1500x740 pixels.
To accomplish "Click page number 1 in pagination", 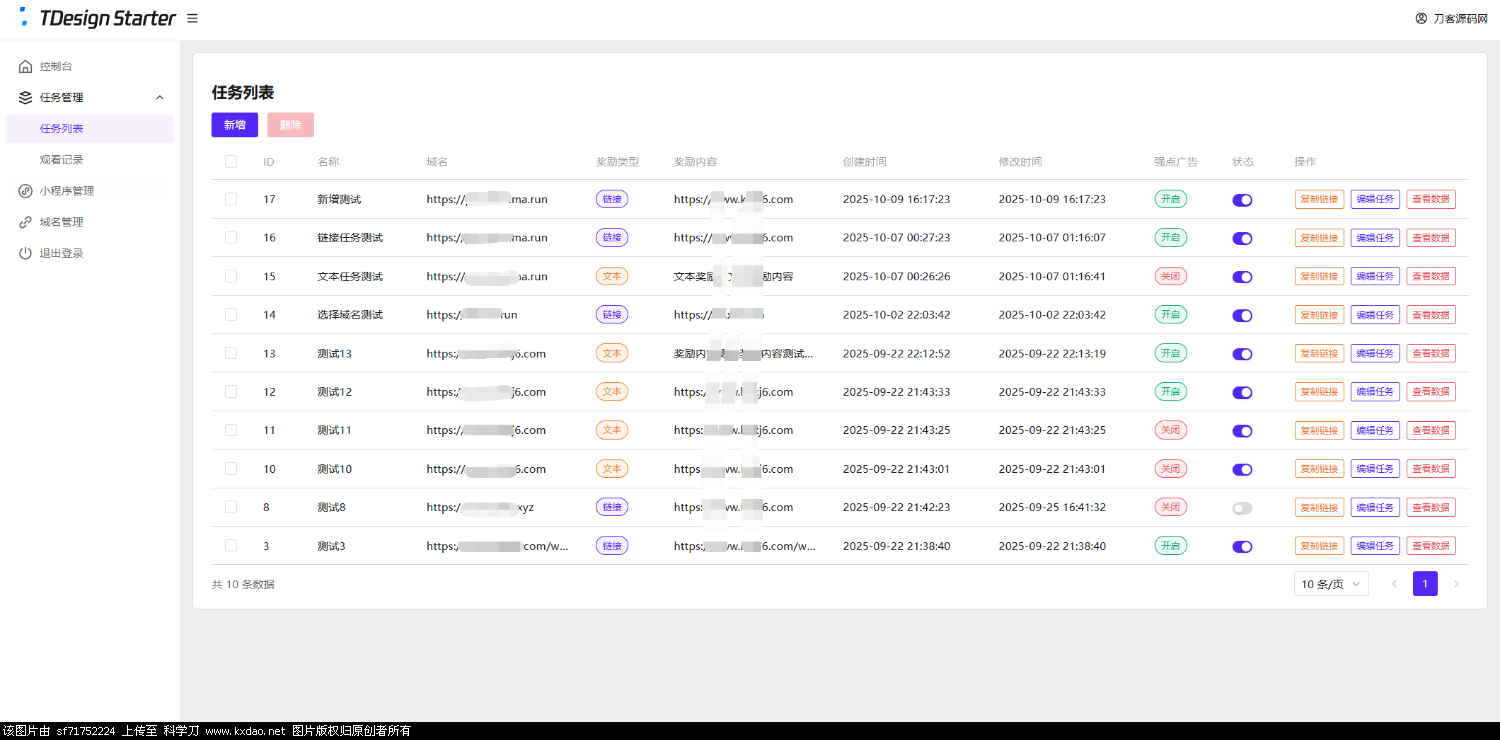I will [x=1425, y=584].
